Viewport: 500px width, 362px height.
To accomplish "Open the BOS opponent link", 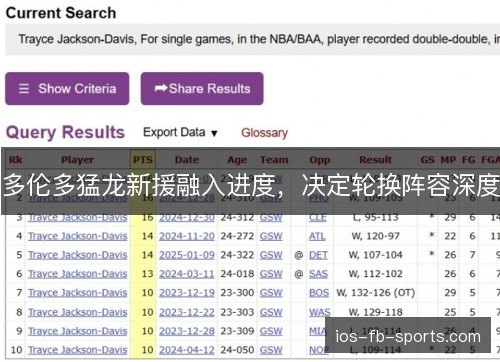I will pyautogui.click(x=319, y=293).
